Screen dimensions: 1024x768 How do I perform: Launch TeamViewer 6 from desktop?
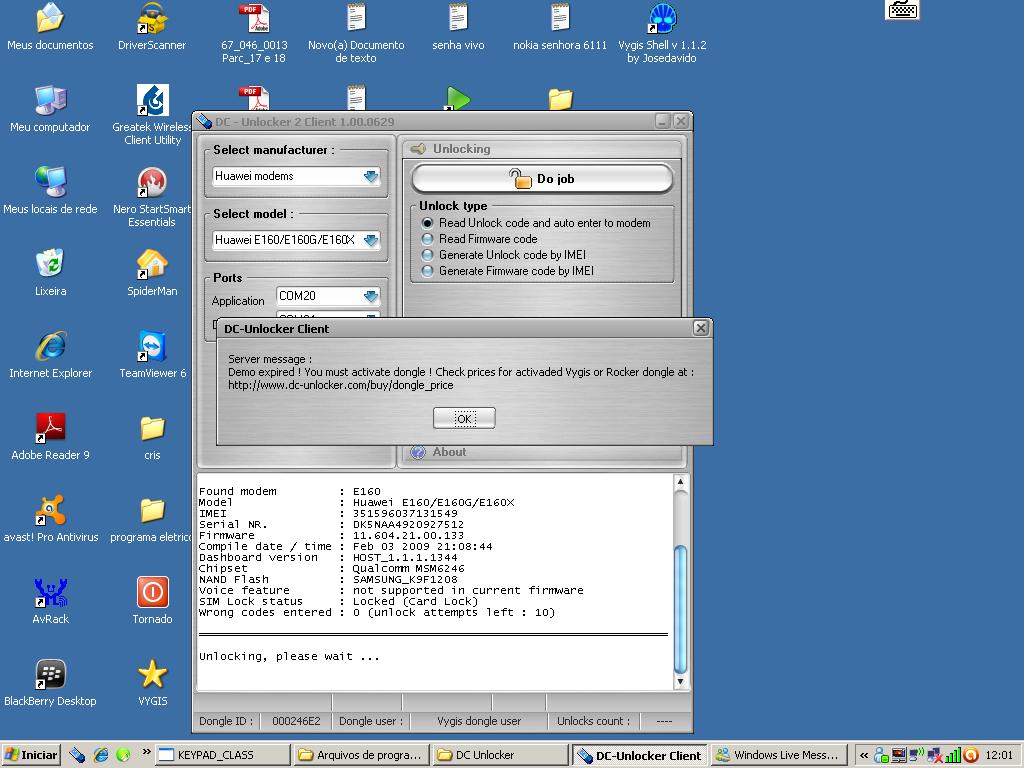pos(152,347)
